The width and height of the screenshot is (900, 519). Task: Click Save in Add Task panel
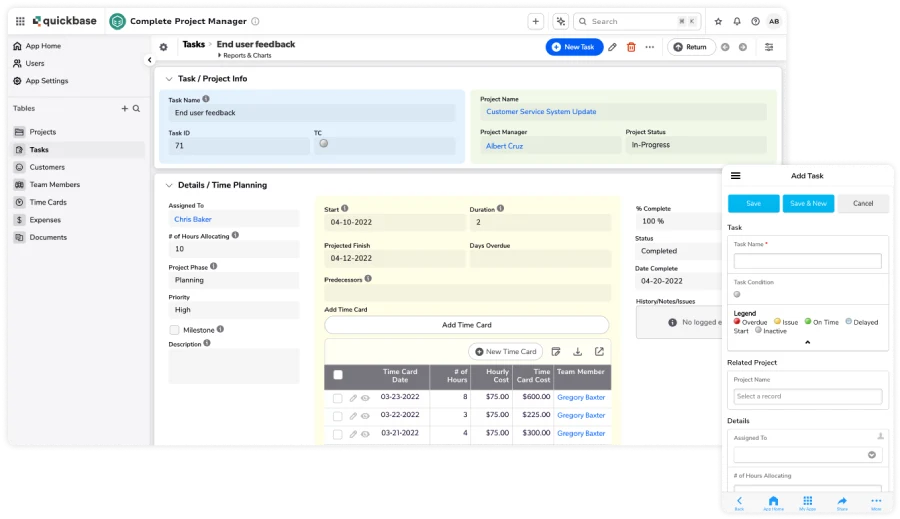(754, 203)
